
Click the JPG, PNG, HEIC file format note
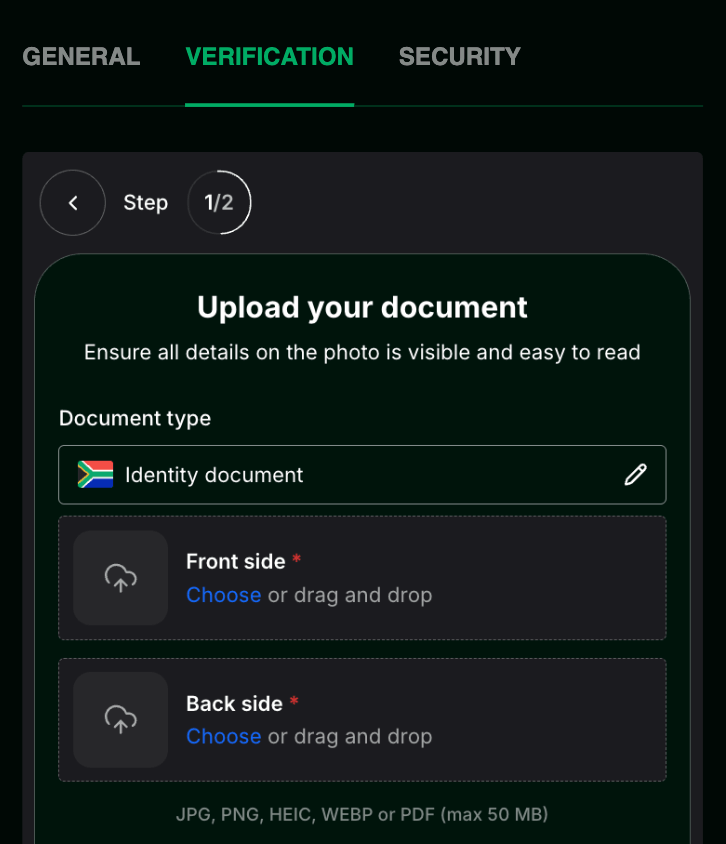pos(362,814)
